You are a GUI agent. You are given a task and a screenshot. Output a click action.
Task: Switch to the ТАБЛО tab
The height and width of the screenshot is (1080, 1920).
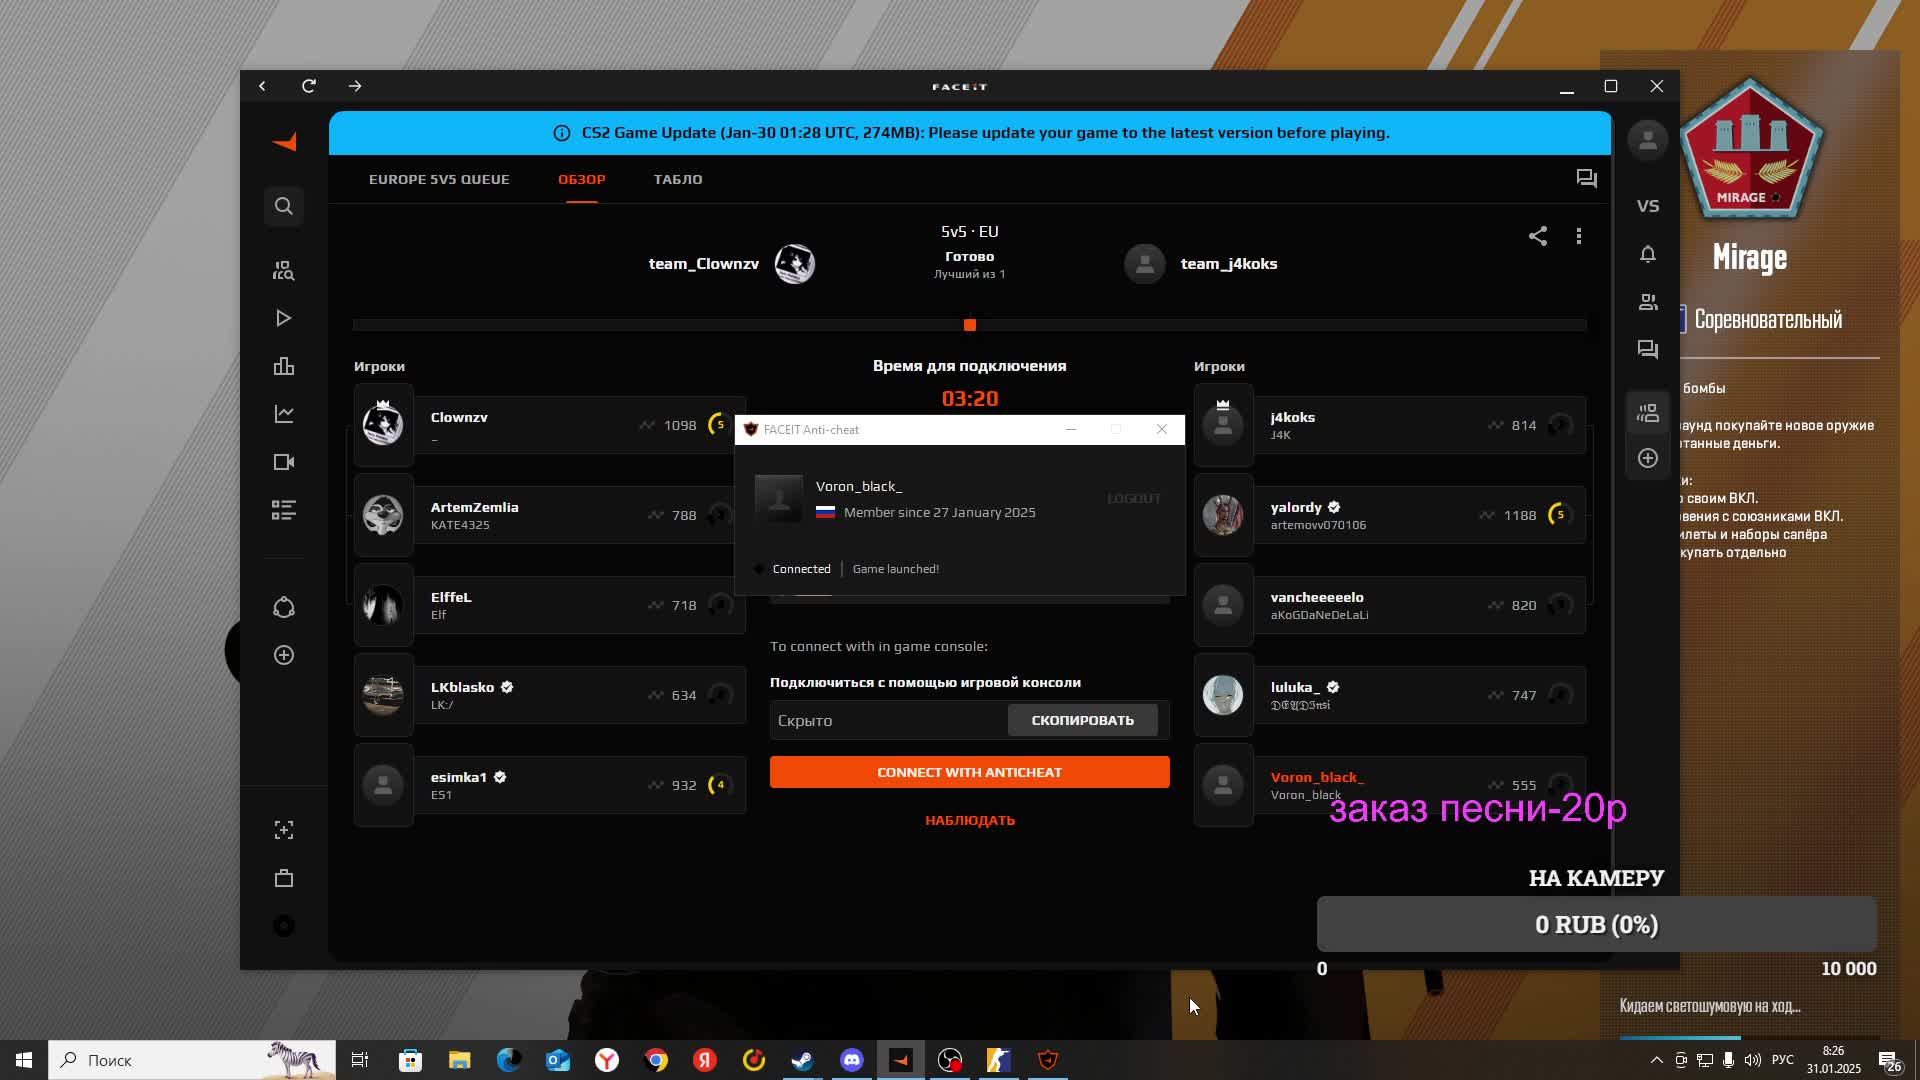point(678,179)
